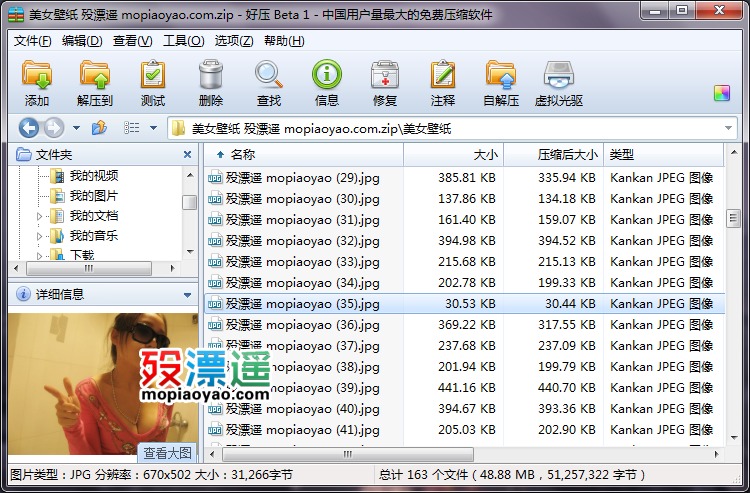Open the 信息 (Info) icon
The height and width of the screenshot is (493, 750).
coord(327,82)
